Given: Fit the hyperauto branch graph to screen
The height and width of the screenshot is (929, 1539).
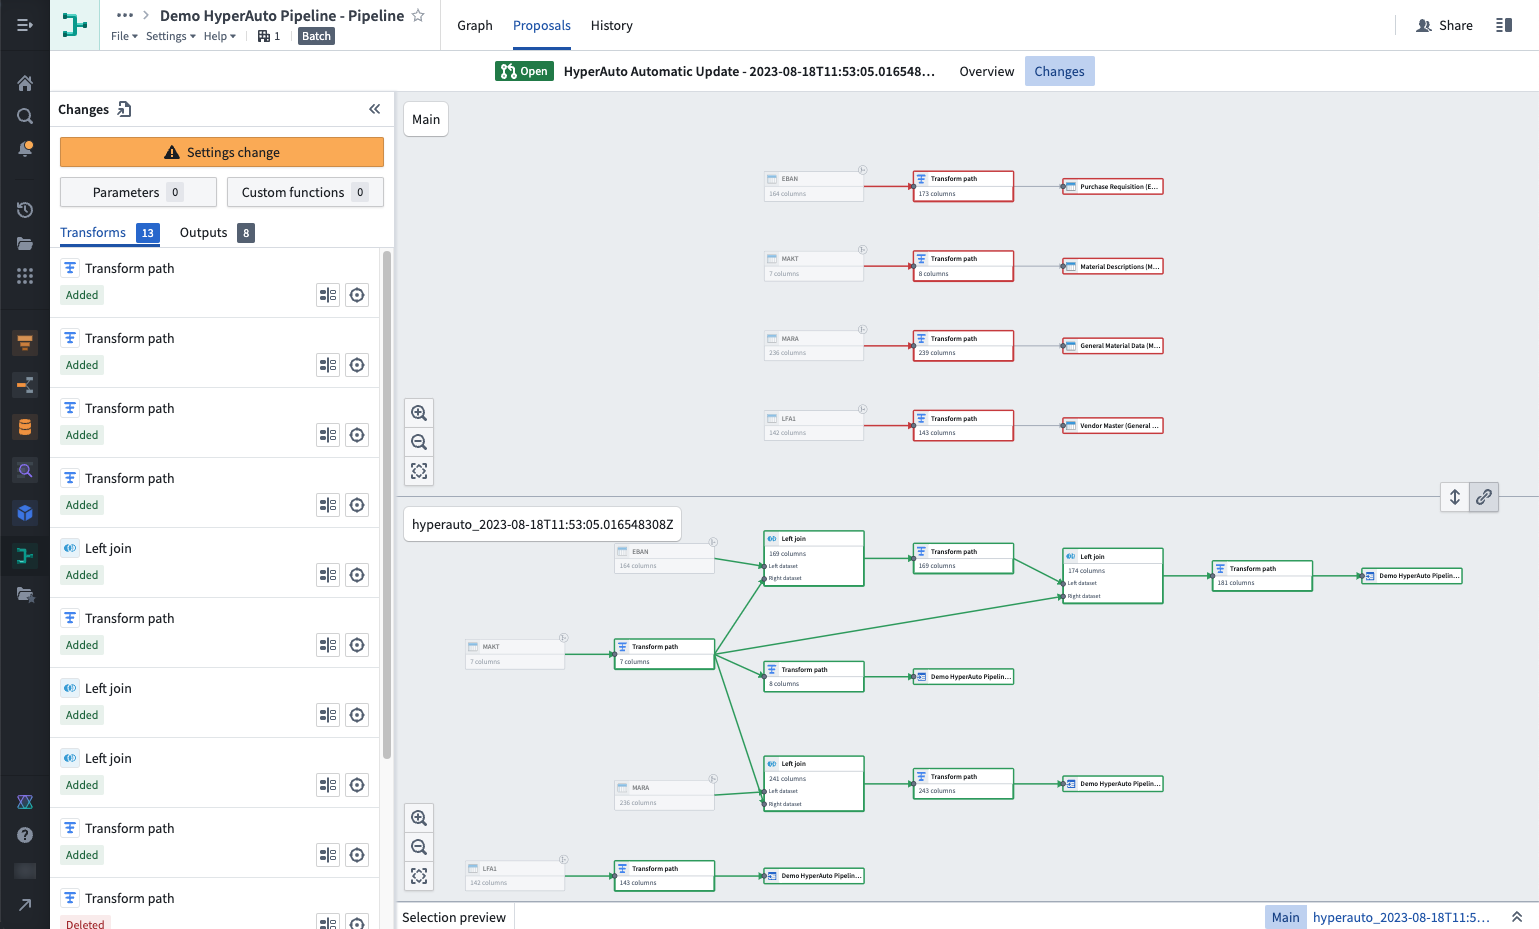Looking at the screenshot, I should pyautogui.click(x=419, y=876).
